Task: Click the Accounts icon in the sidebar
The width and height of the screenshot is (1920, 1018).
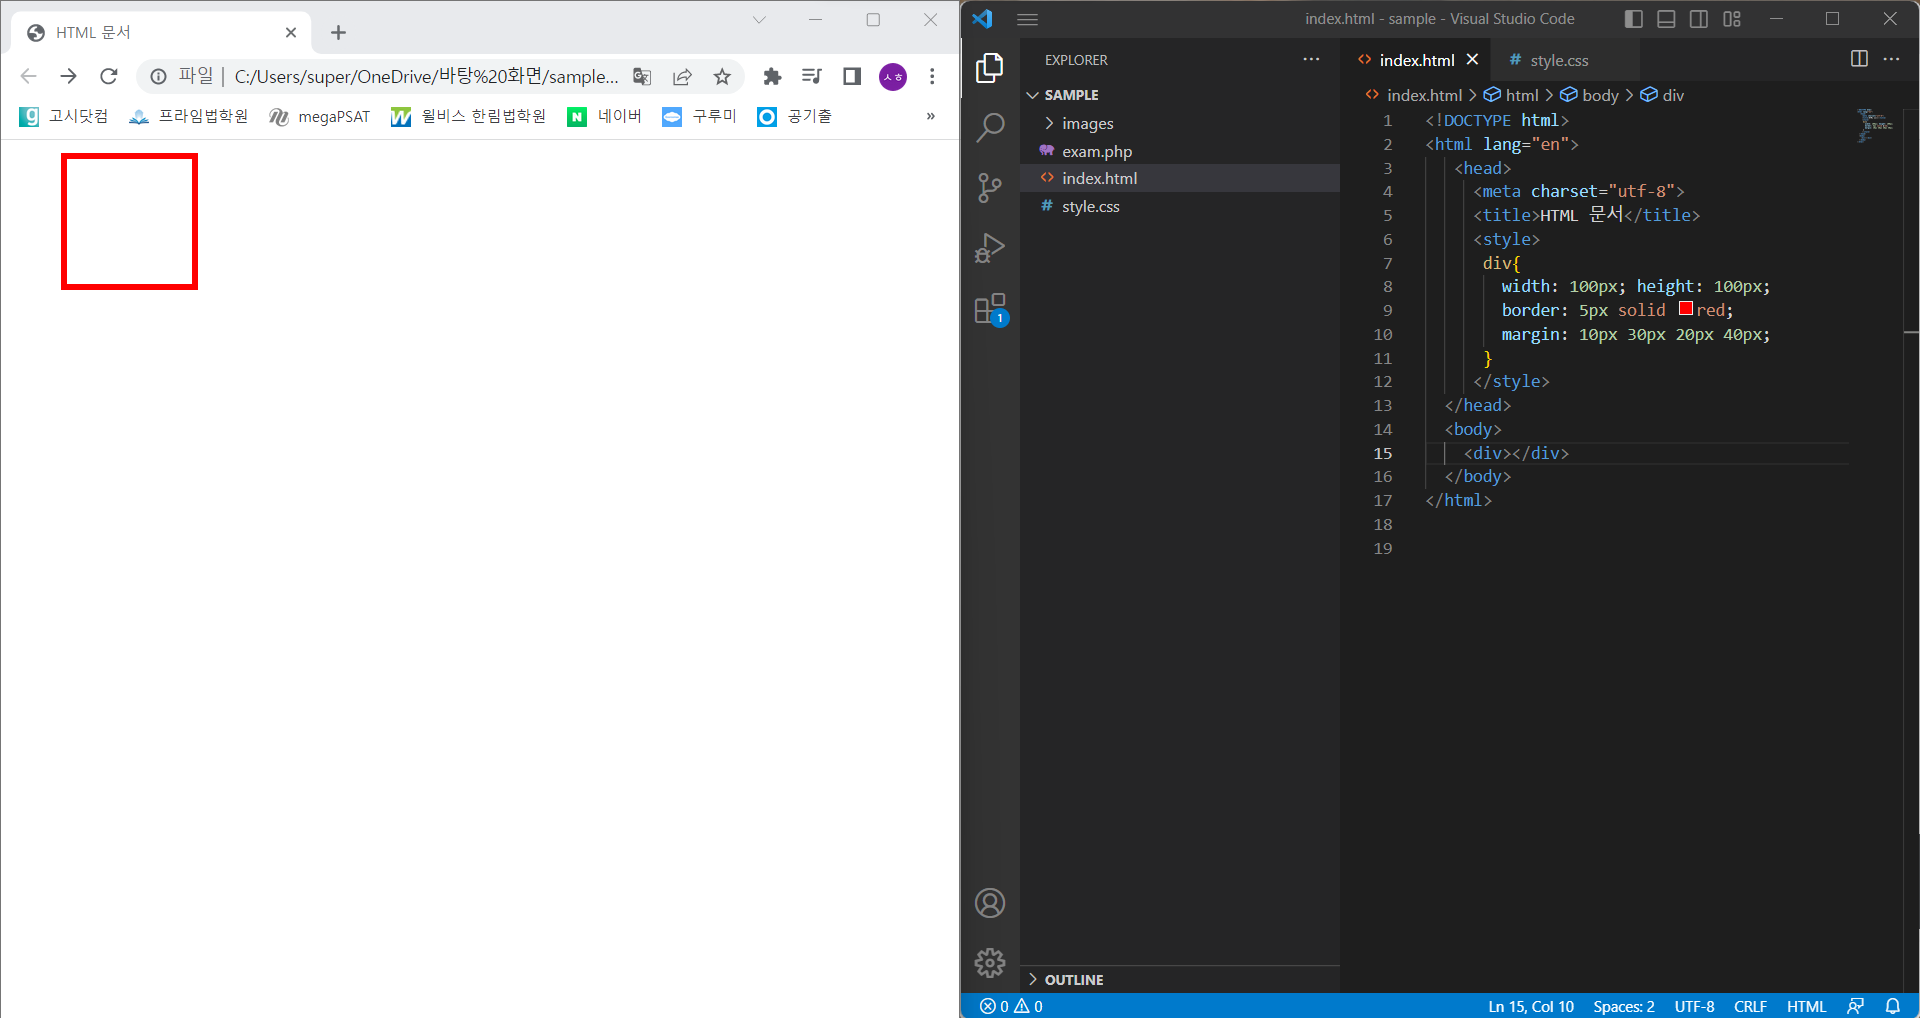Action: pos(989,902)
